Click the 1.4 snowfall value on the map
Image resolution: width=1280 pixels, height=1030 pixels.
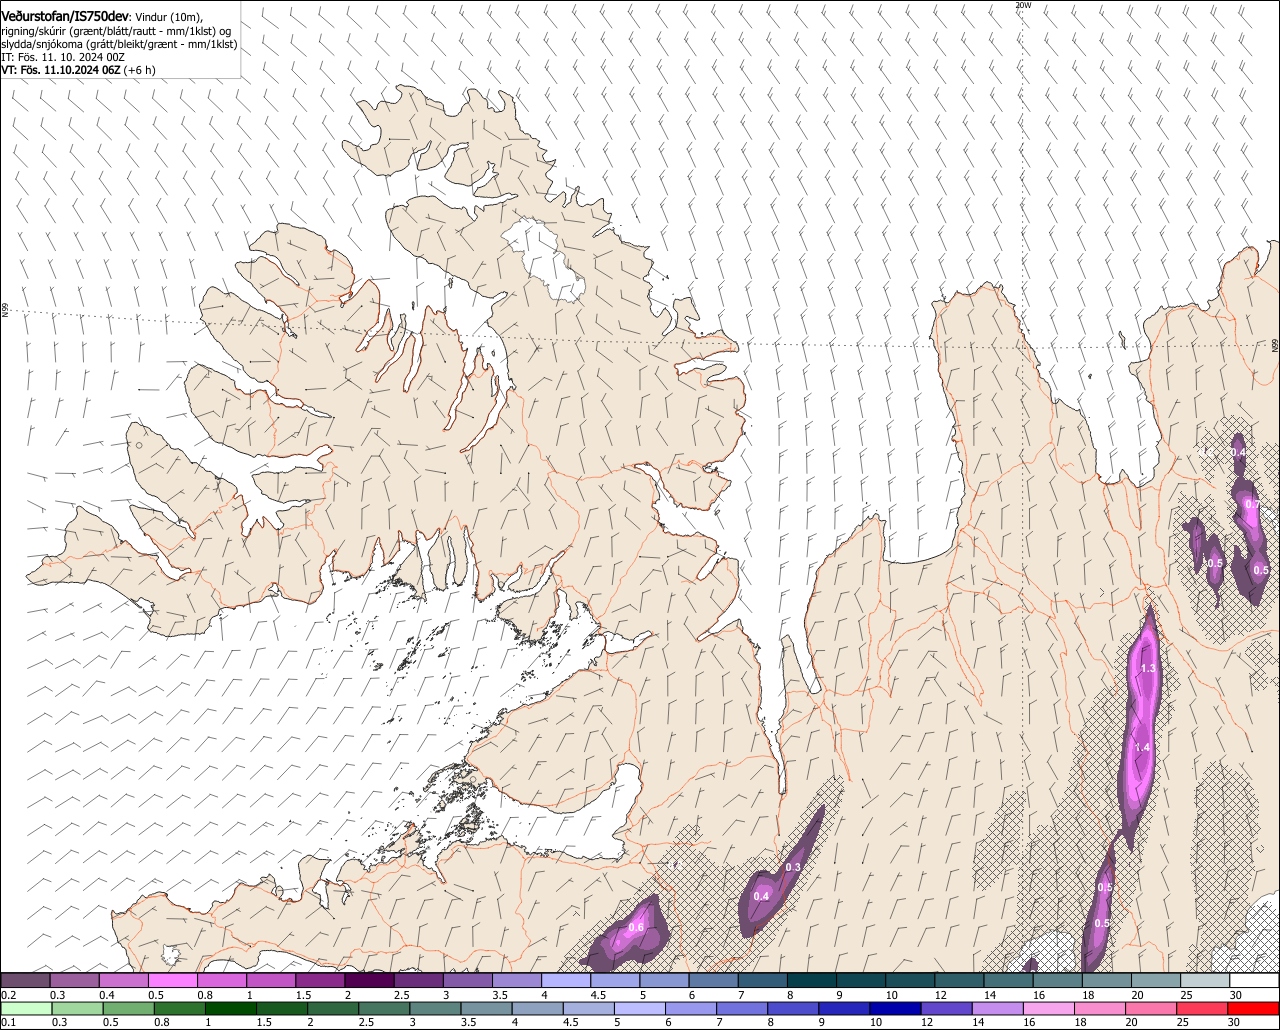[1144, 747]
